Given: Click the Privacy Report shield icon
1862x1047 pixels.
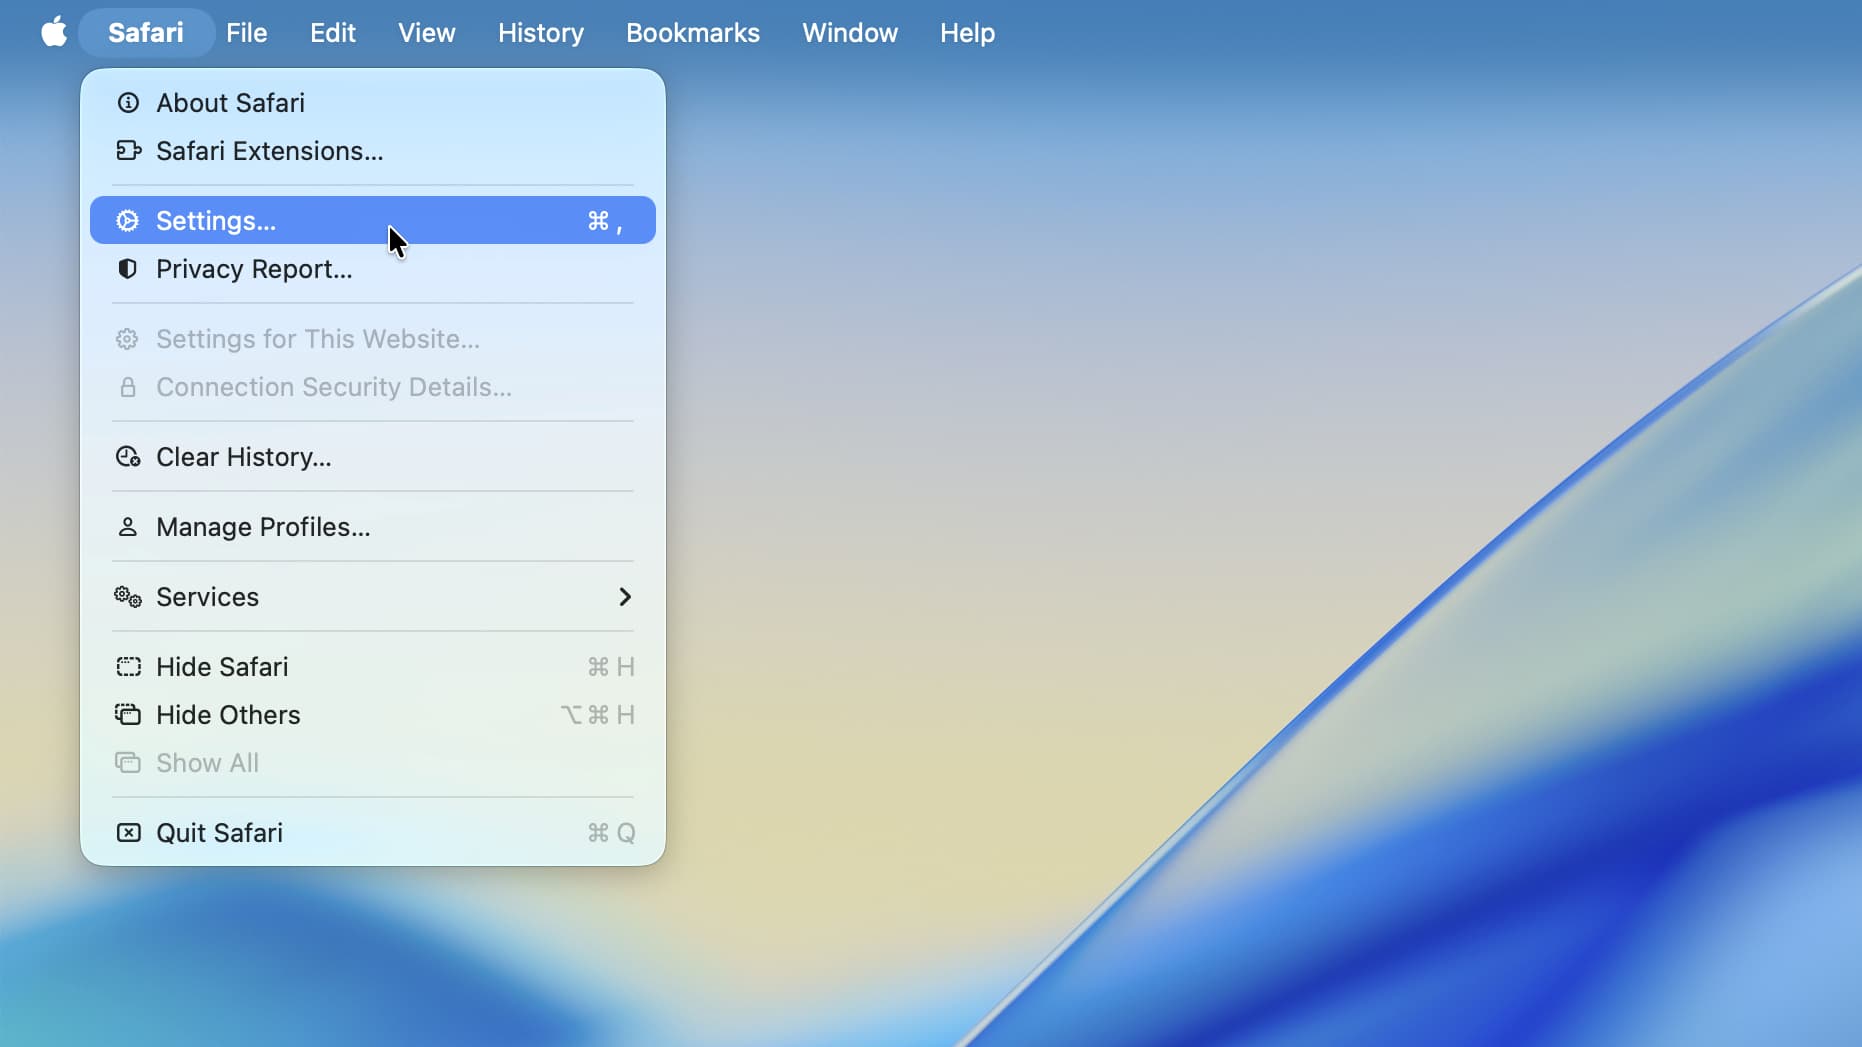Looking at the screenshot, I should click(x=127, y=269).
